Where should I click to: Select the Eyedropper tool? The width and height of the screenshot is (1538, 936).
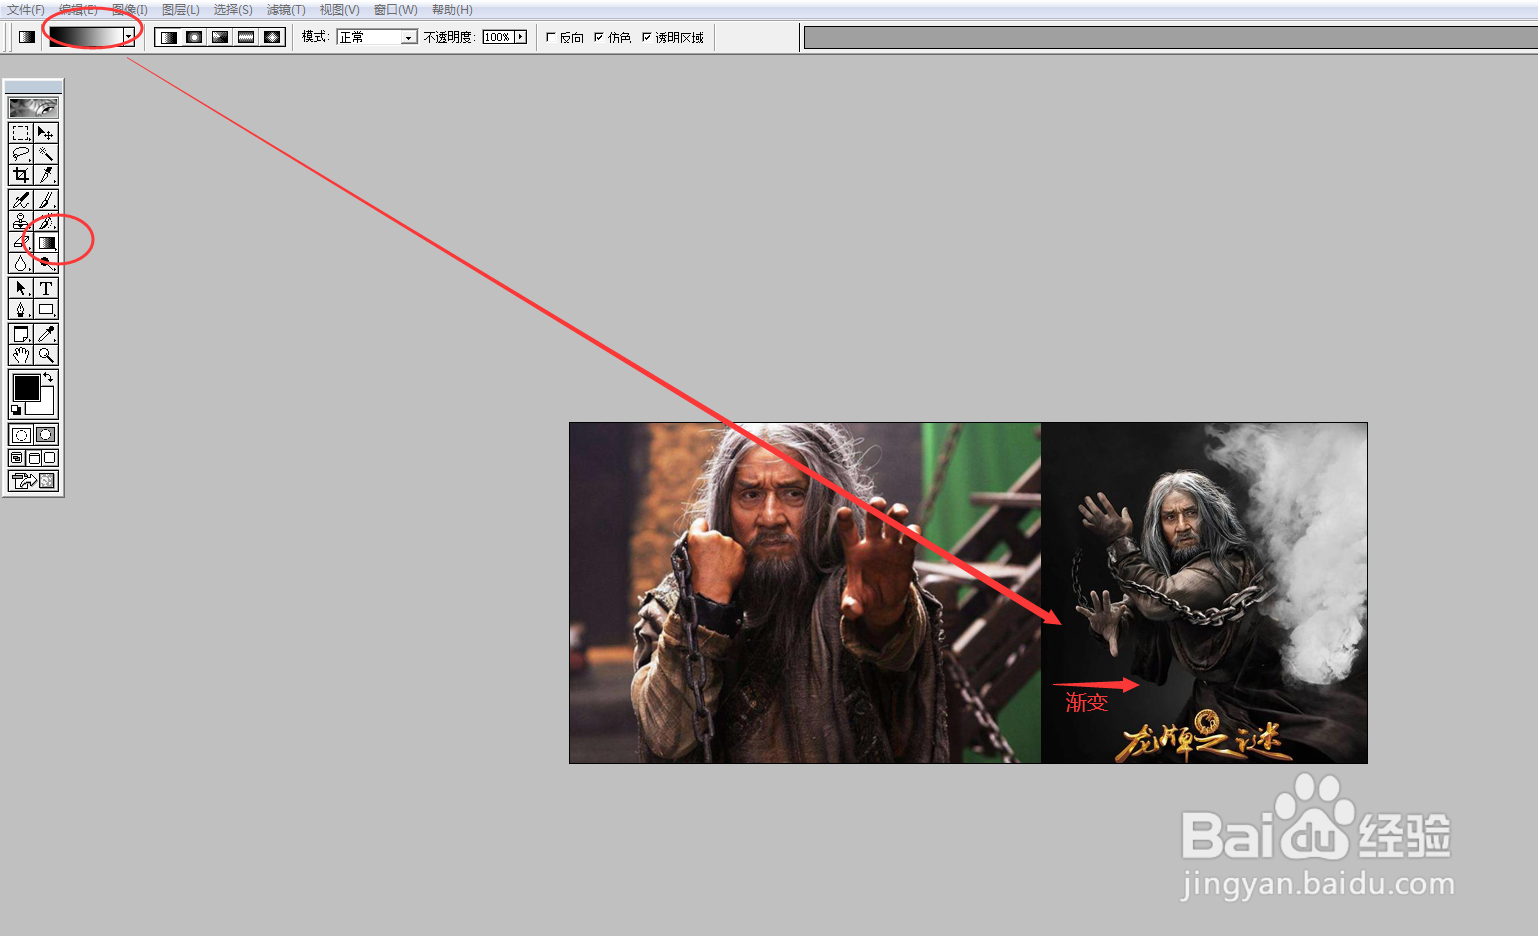(46, 335)
